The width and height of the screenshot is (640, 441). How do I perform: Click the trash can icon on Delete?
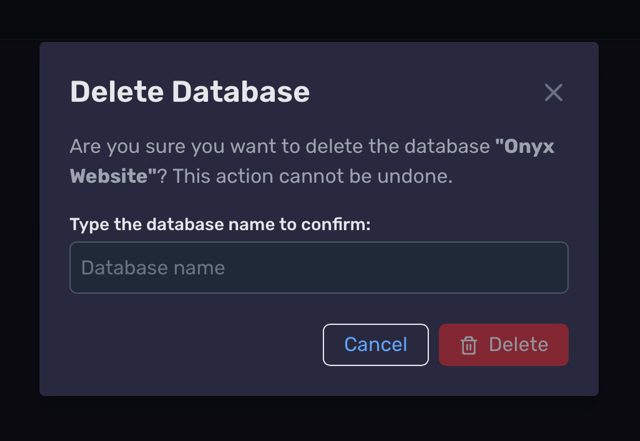pos(469,345)
